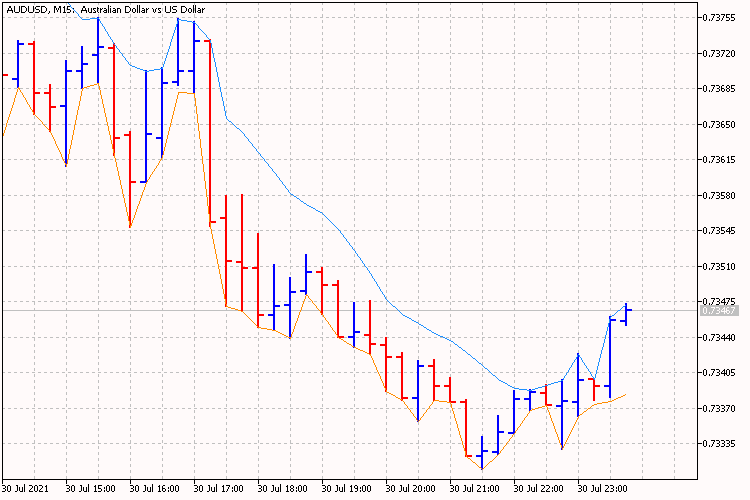
Task: Click time axis label '30 Jul 21:00'
Action: click(474, 489)
